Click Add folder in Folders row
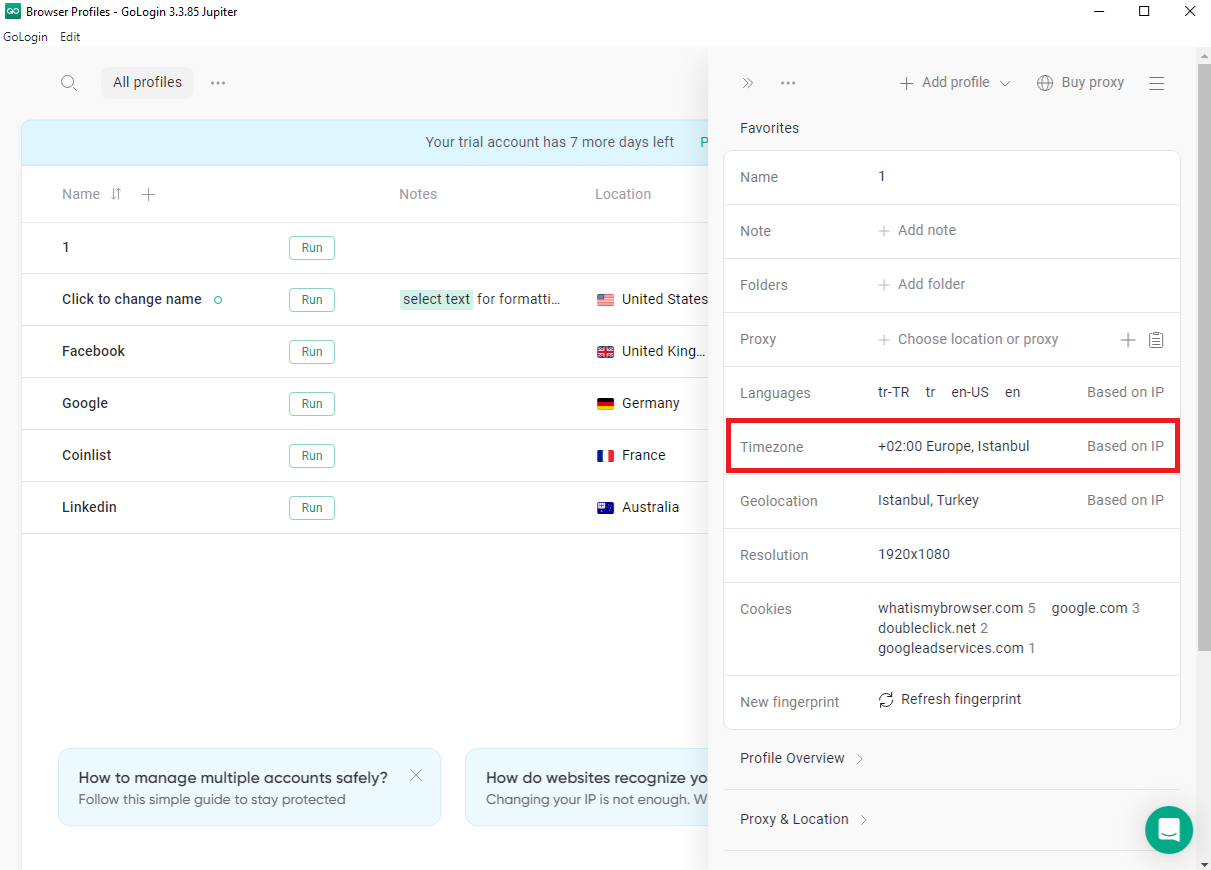The width and height of the screenshot is (1211, 870). pyautogui.click(x=922, y=284)
